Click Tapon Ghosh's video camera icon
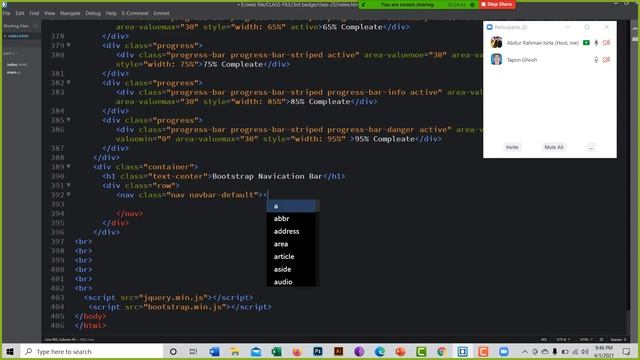Viewport: 640px width, 360px height. (x=606, y=60)
